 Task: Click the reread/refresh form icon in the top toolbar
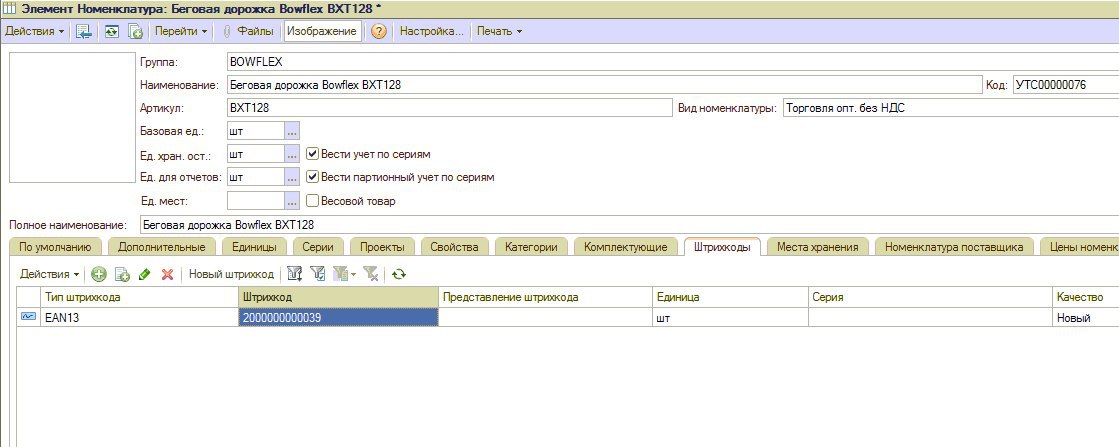[111, 31]
